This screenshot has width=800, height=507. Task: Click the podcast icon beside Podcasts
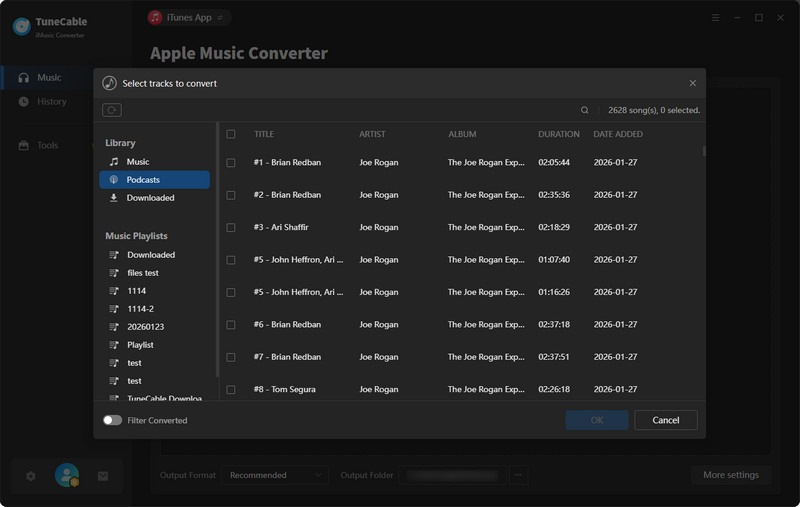[114, 180]
